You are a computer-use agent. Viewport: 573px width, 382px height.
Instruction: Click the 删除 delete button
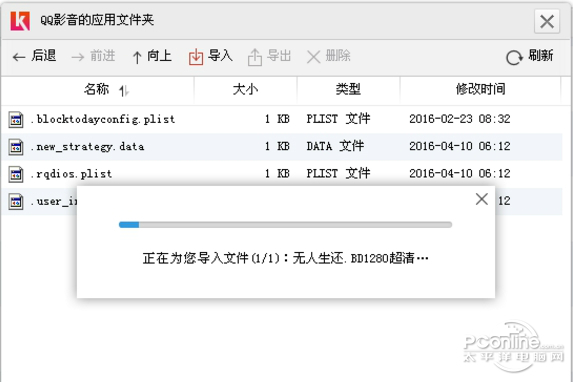tap(328, 56)
